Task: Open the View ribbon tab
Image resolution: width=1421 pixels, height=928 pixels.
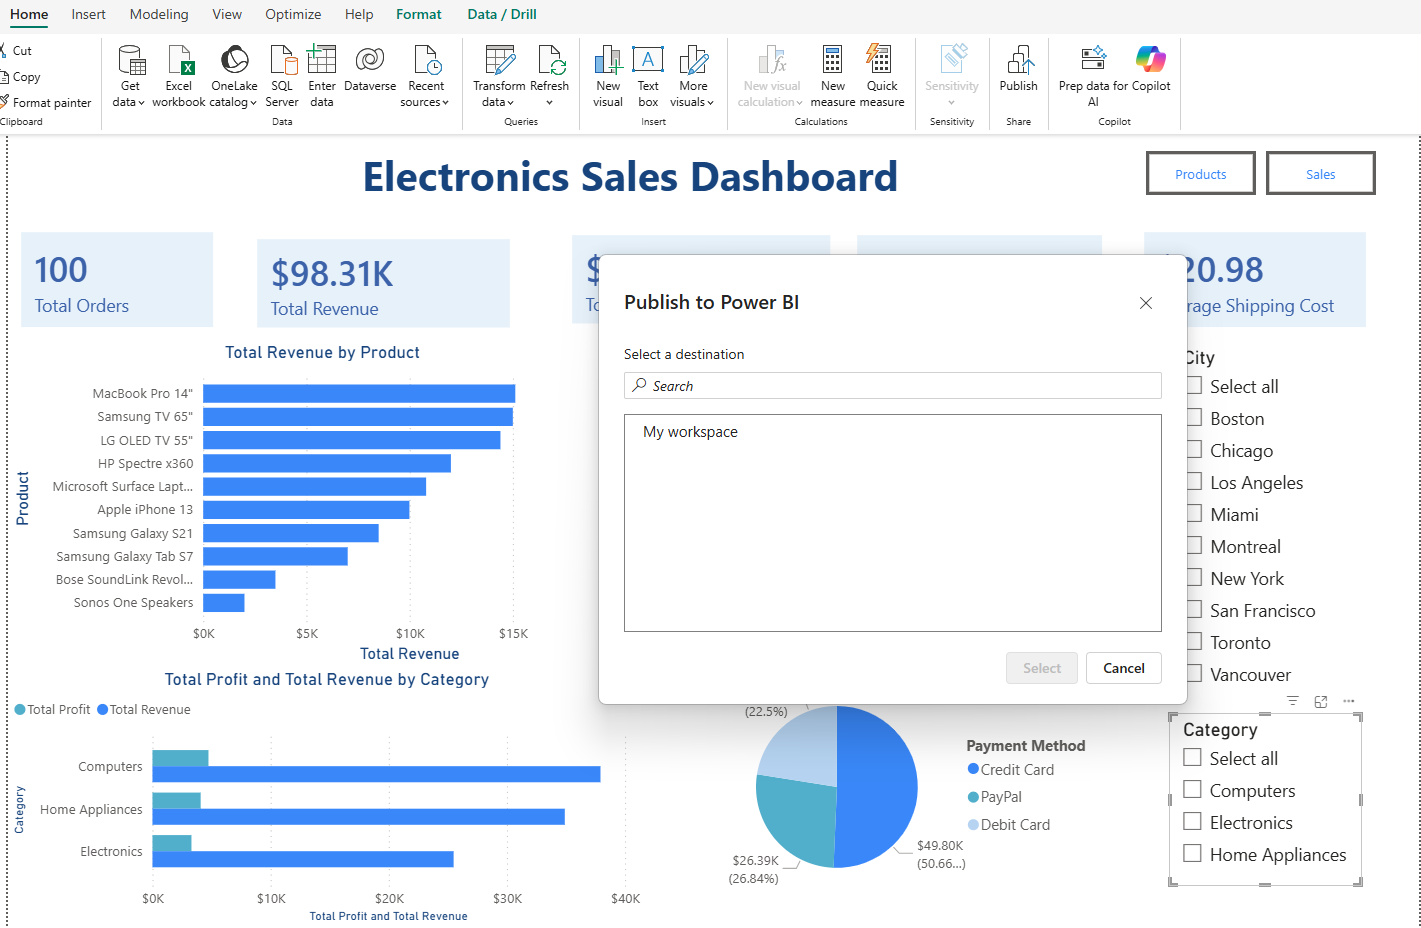Action: (227, 14)
